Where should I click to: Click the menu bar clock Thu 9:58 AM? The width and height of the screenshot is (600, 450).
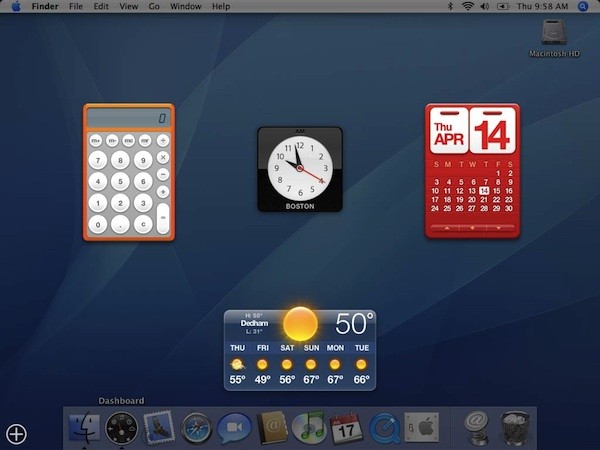pyautogui.click(x=542, y=7)
